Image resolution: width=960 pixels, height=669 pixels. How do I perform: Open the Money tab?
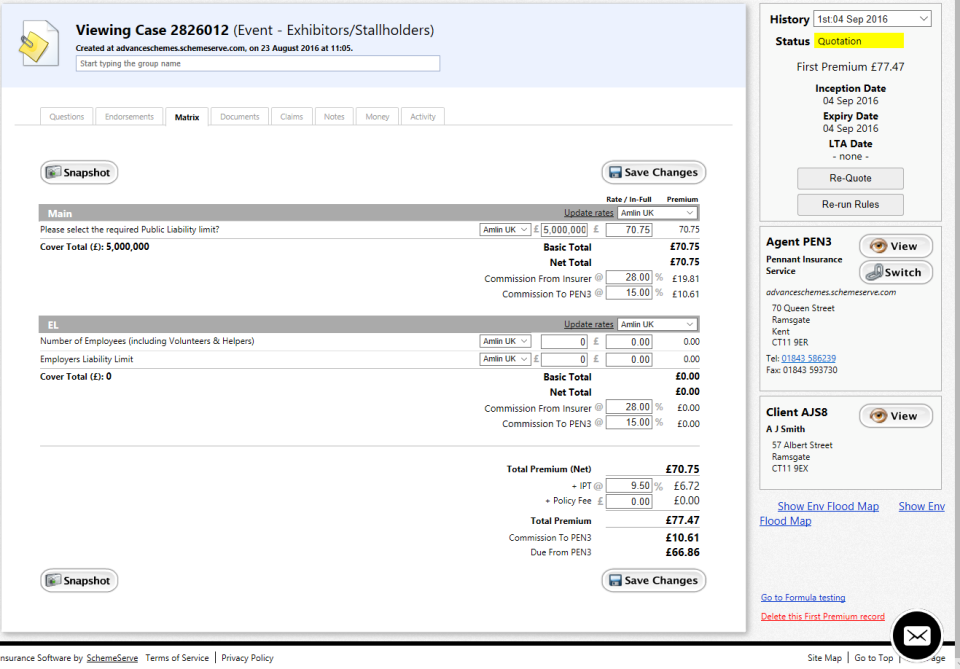tap(377, 116)
